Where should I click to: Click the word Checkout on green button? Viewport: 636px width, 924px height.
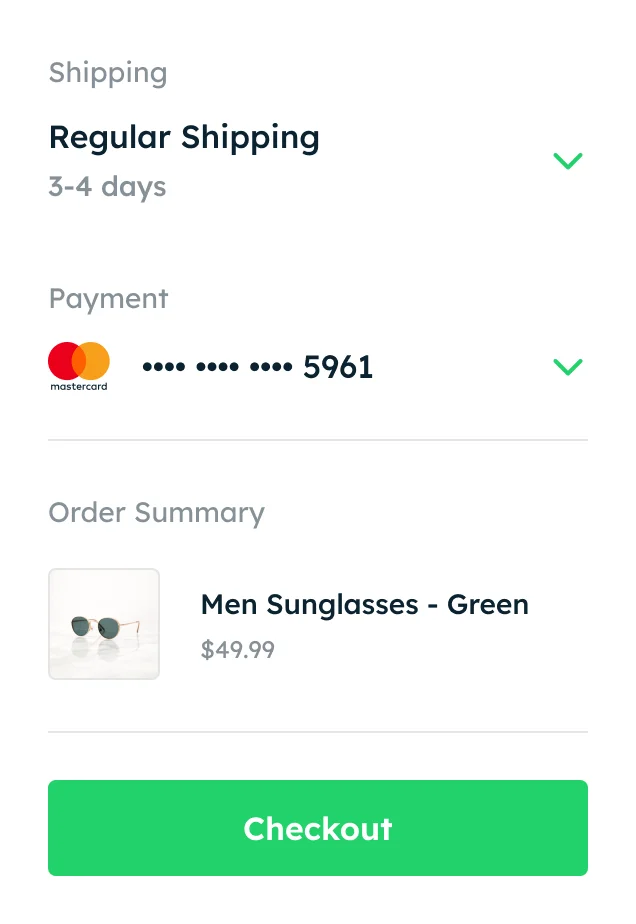[x=318, y=829]
